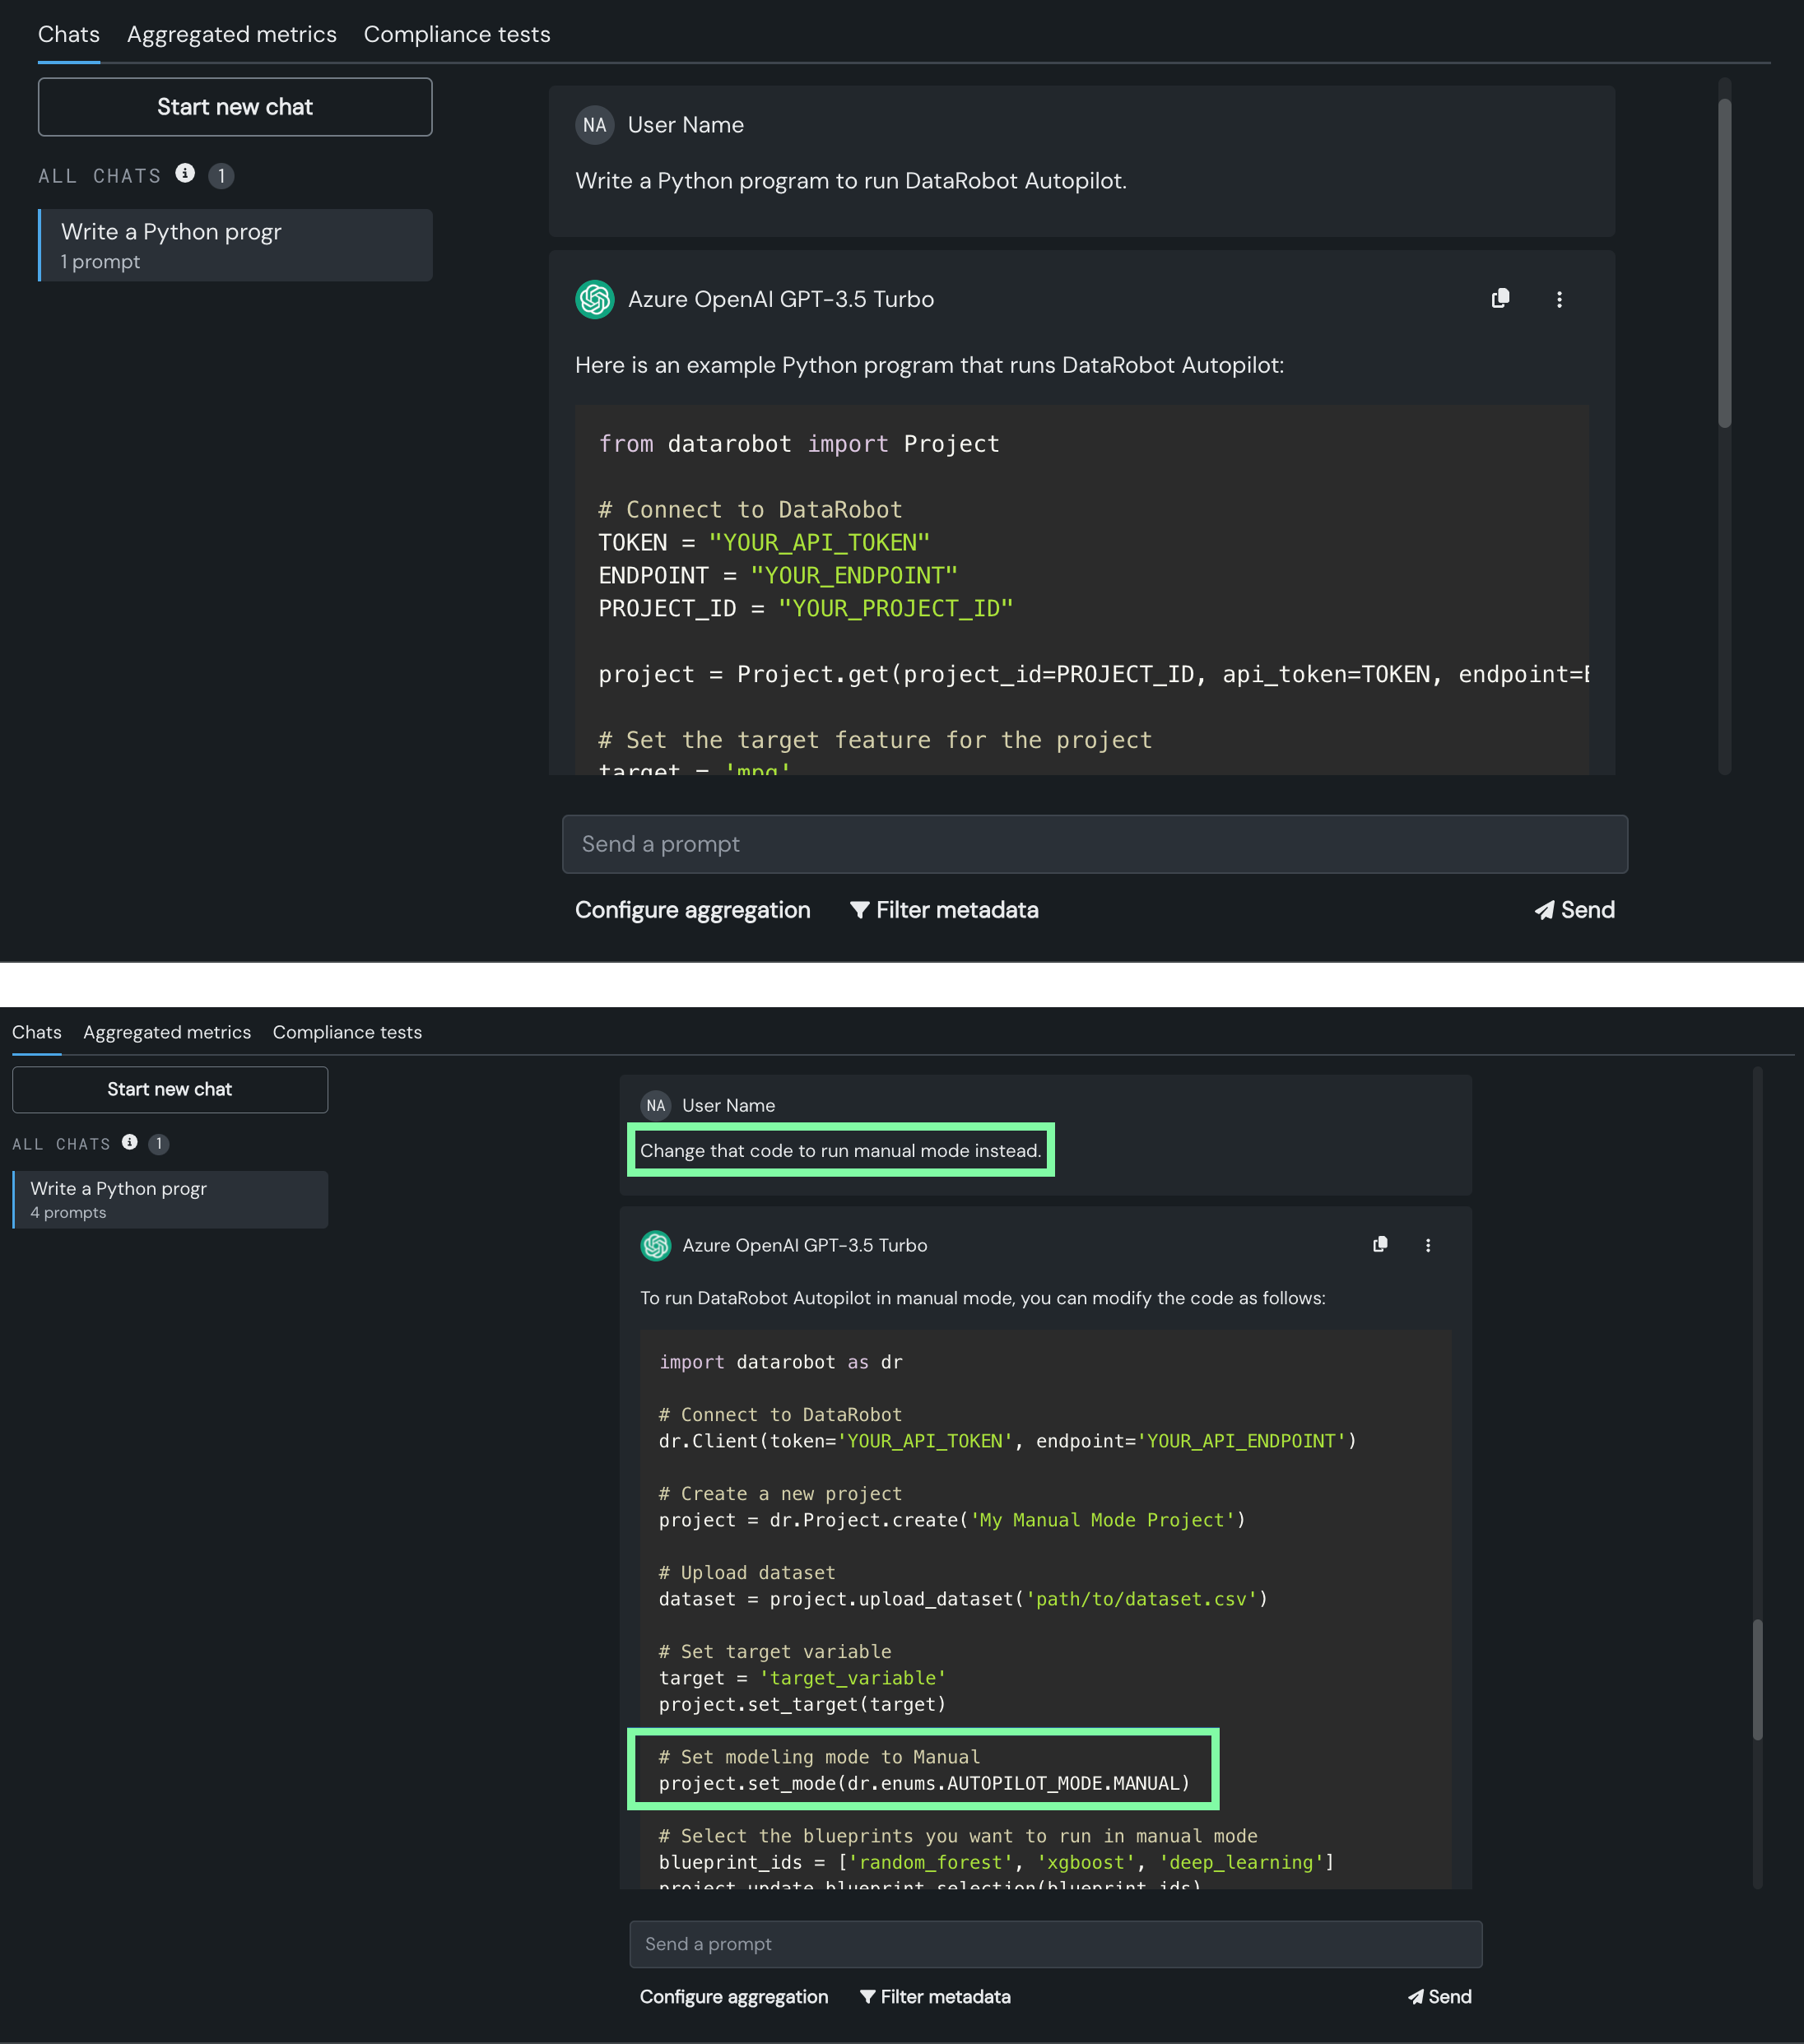
Task: Copy the top chat's GPT-3.5 response
Action: coord(1500,299)
